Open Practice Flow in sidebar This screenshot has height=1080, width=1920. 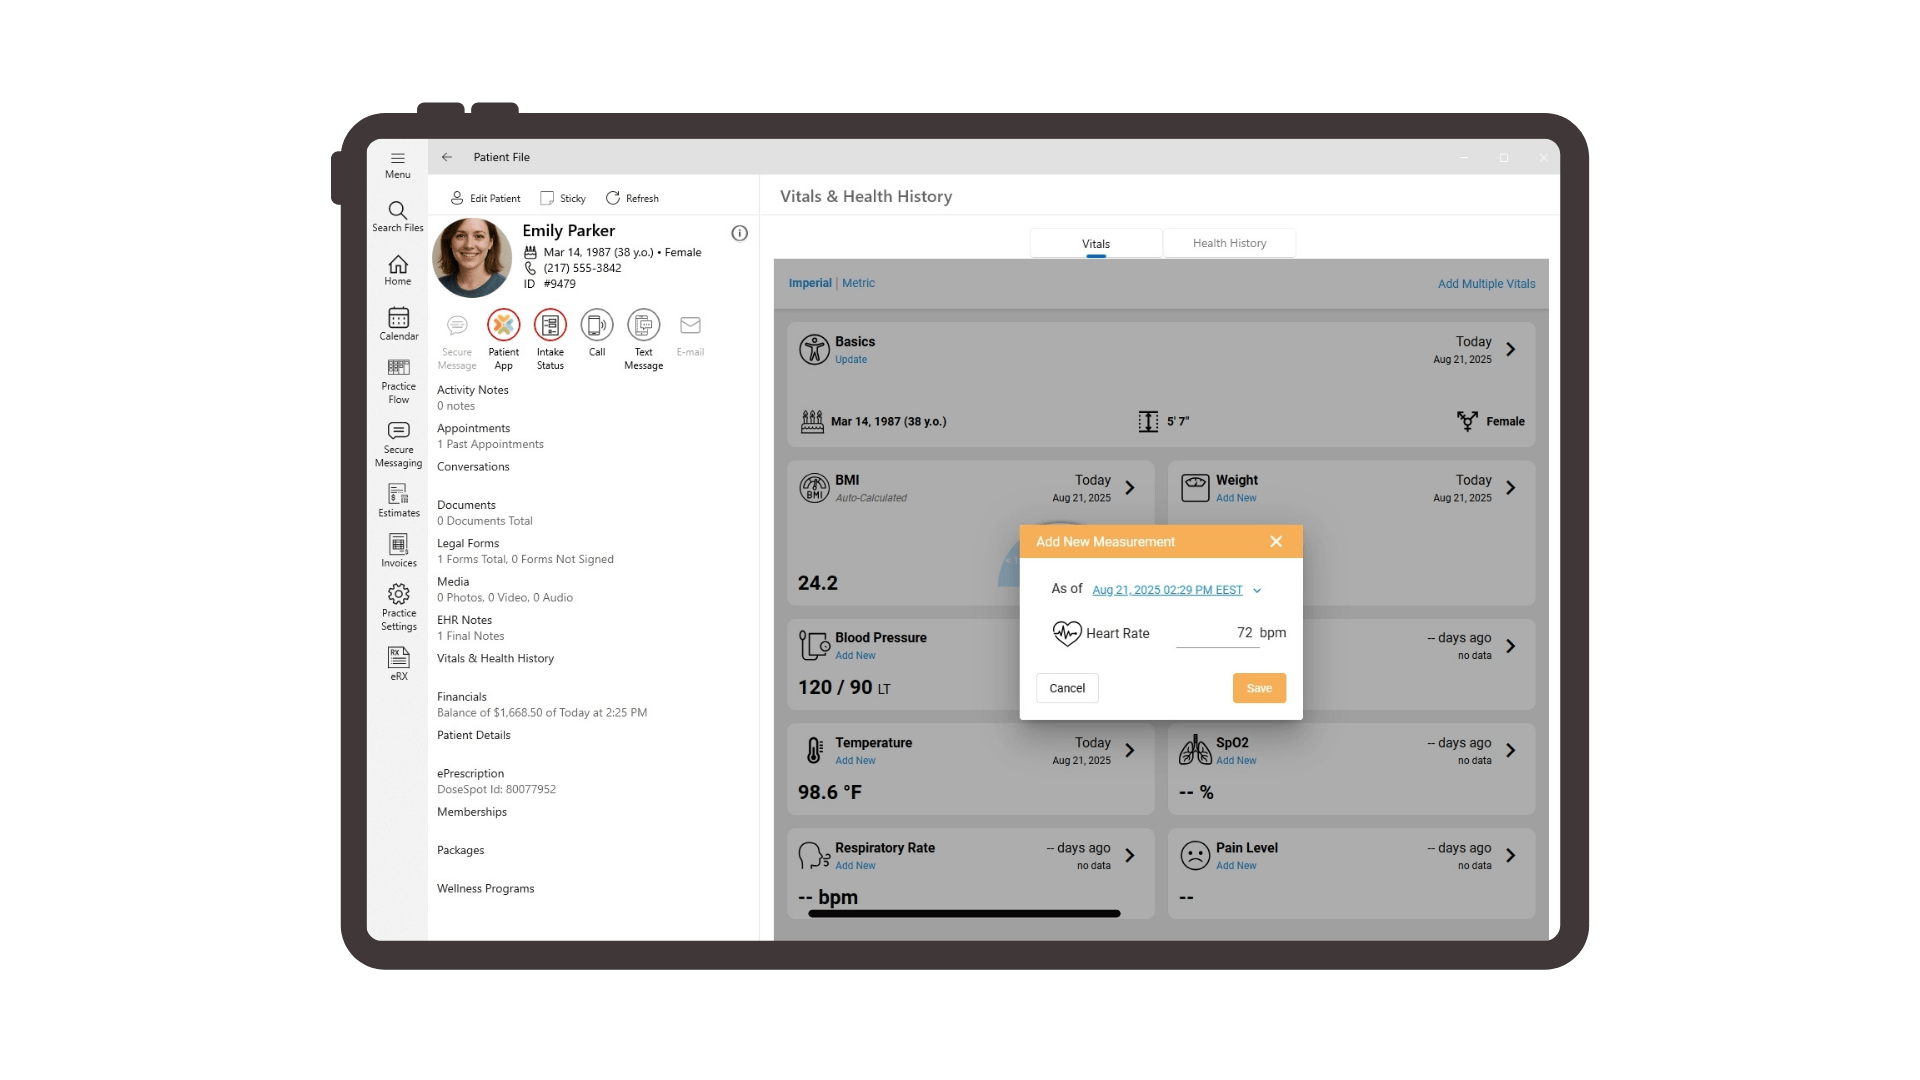398,381
